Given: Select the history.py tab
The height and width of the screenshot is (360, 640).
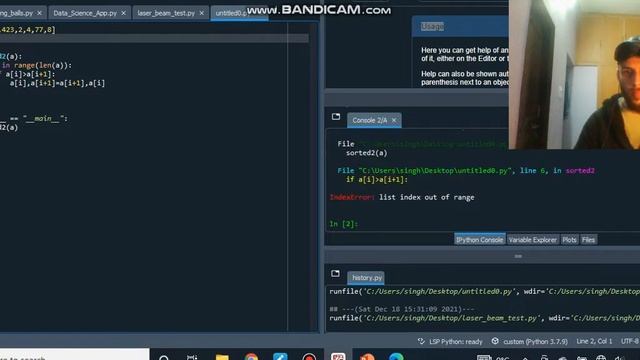Looking at the screenshot, I should (x=367, y=278).
